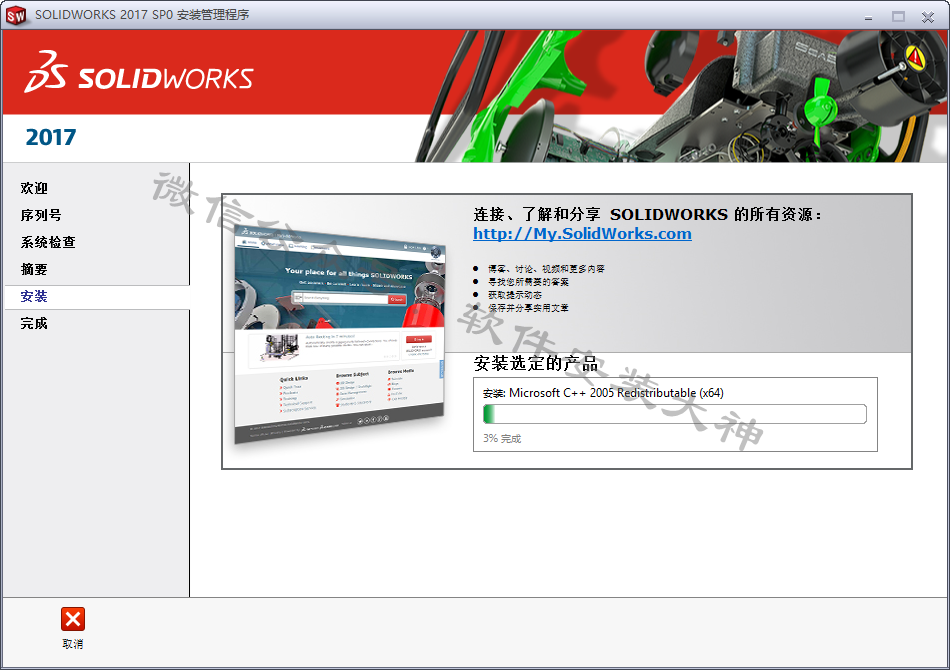Click the SOLIDWORKS logo in the banner
This screenshot has width=950, height=670.
click(x=139, y=73)
